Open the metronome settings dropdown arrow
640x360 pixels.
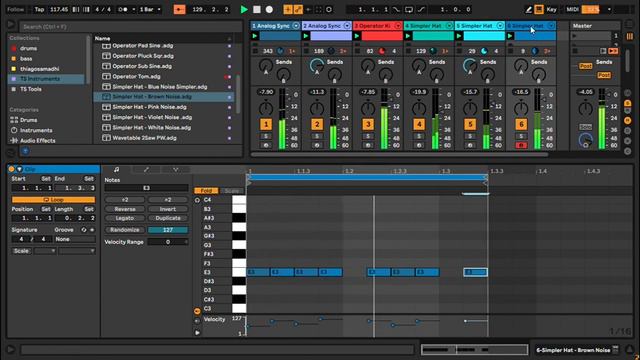(133, 9)
